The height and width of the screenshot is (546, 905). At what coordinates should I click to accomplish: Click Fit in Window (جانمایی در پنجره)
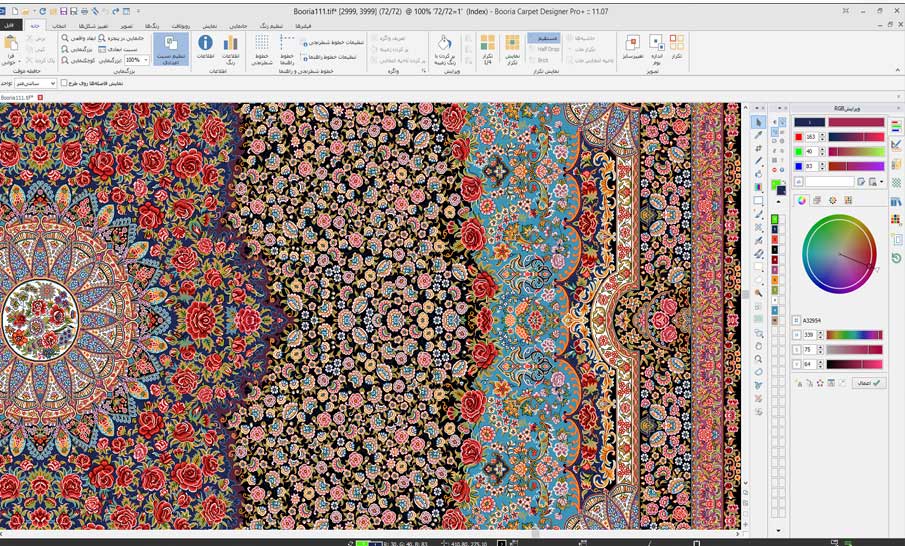click(121, 38)
